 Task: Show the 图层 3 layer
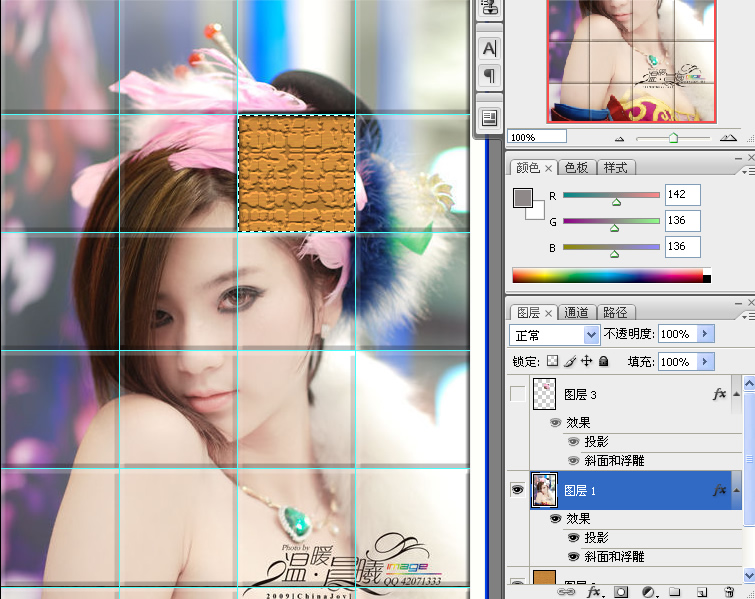click(x=517, y=394)
